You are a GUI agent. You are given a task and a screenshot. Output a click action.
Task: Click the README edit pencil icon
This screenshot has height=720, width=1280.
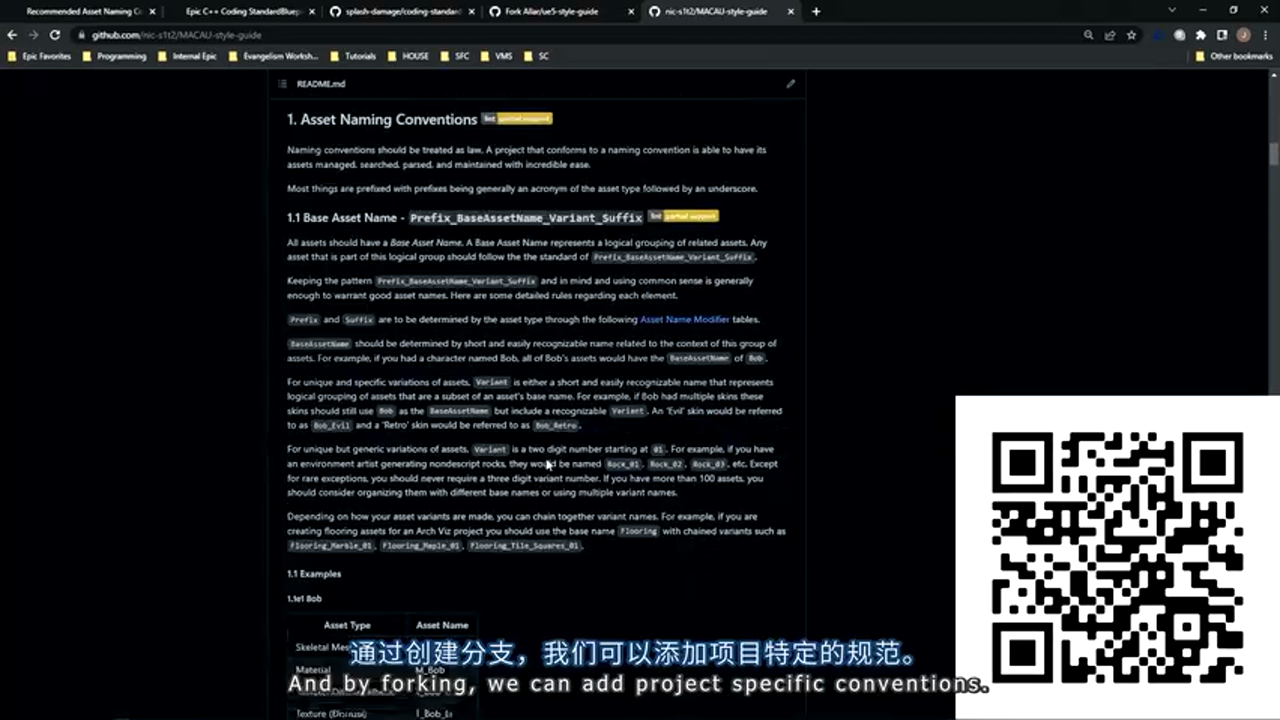(x=790, y=84)
